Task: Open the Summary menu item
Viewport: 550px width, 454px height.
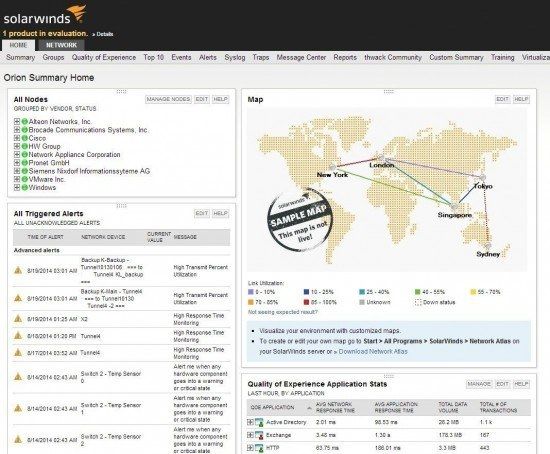Action: pos(20,57)
